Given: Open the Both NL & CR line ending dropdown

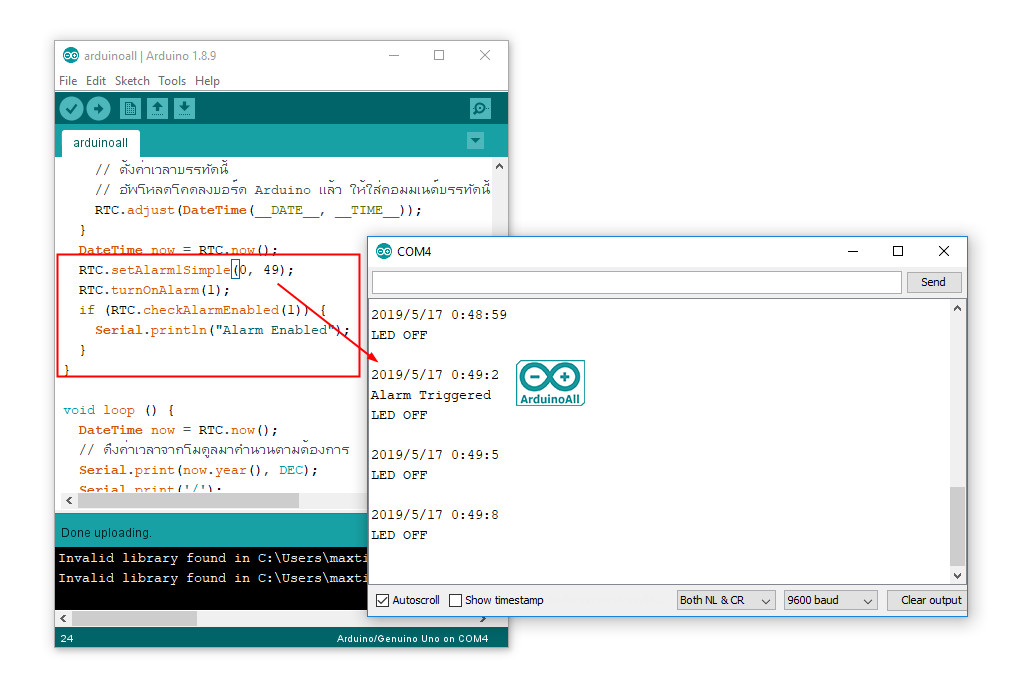Looking at the screenshot, I should pos(726,600).
